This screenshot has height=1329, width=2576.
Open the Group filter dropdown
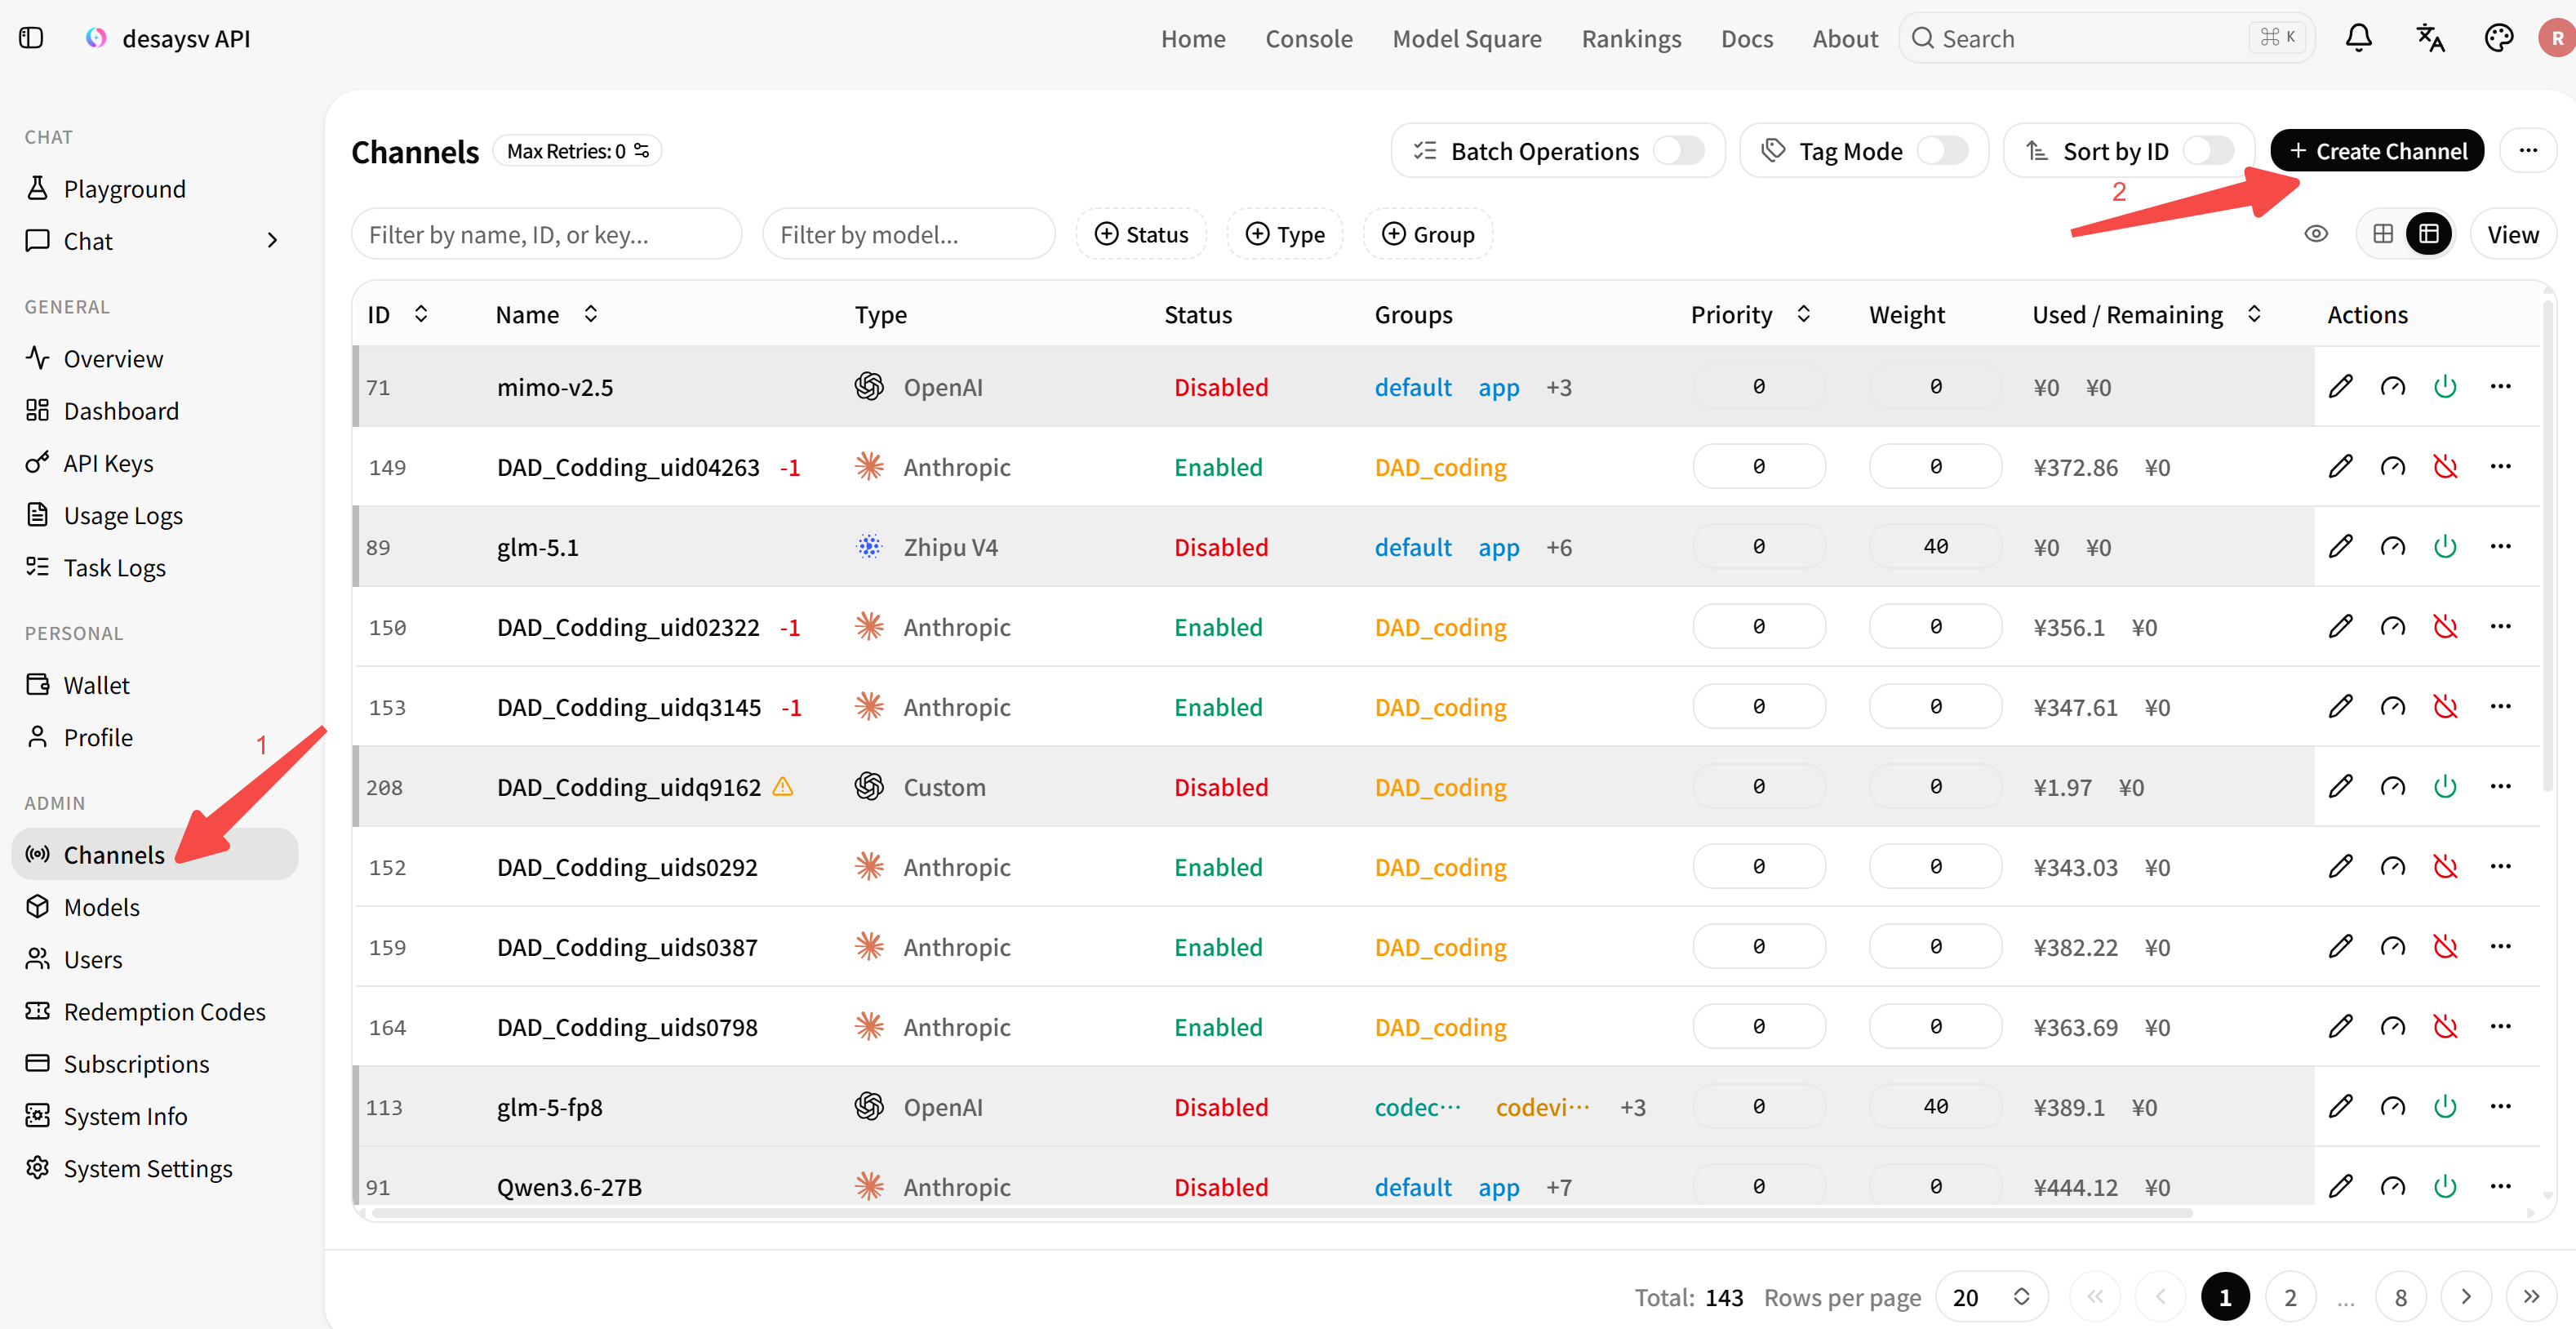(1427, 234)
